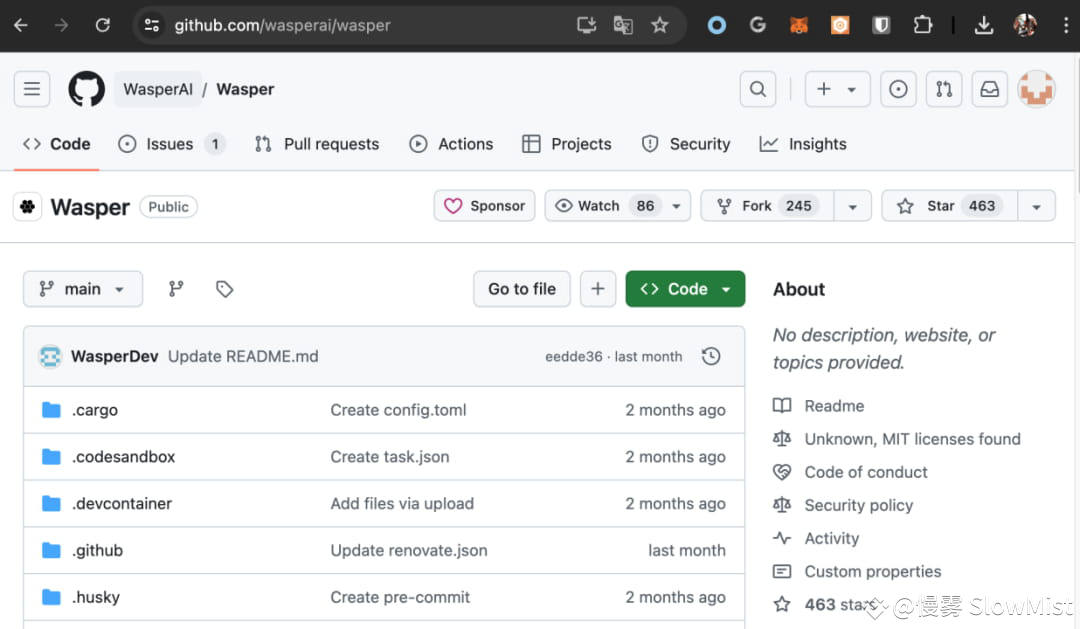The height and width of the screenshot is (629, 1080).
Task: Open the MetaMask fox extension
Action: 798,25
